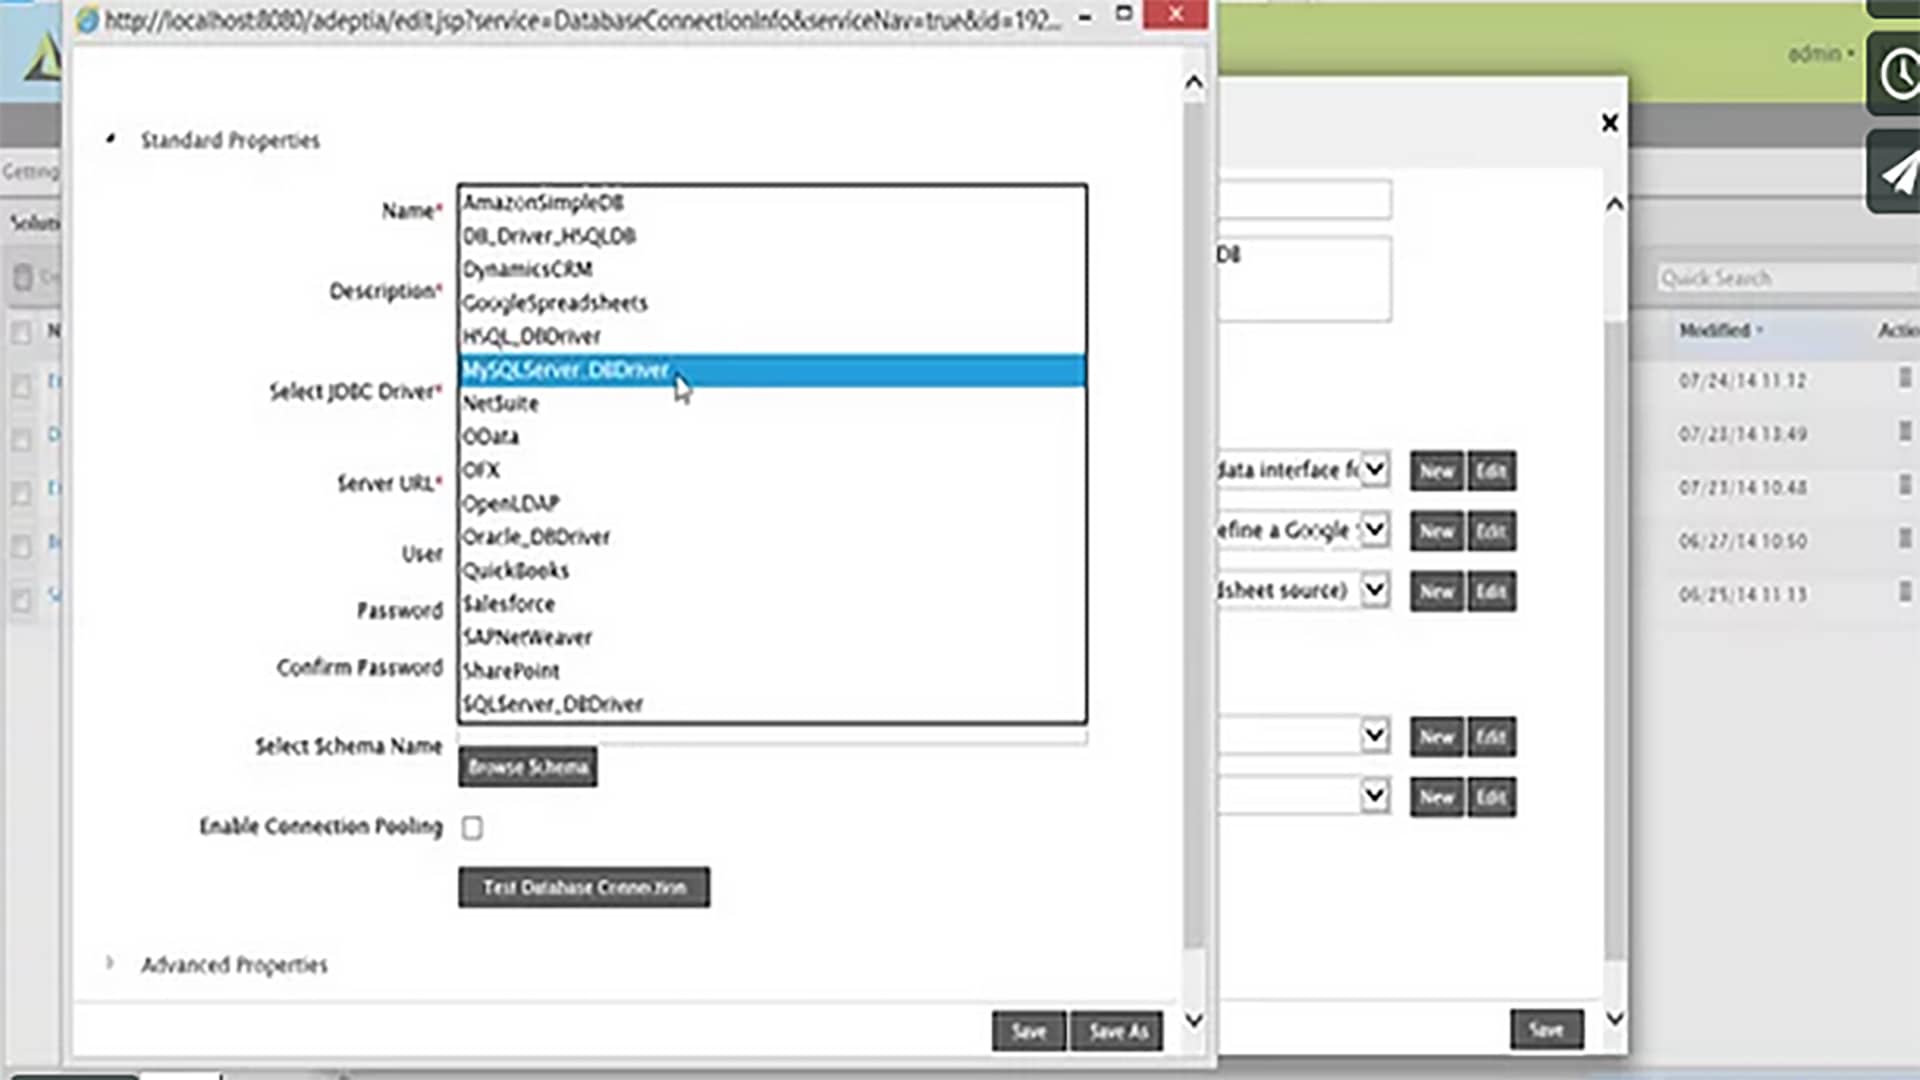Click the action icon for the 07/24/14 row

(x=1904, y=378)
